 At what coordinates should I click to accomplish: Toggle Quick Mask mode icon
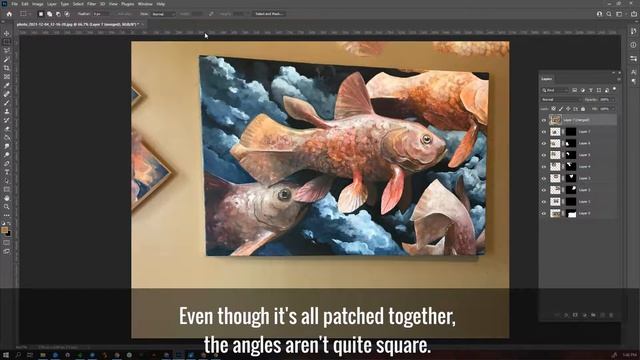click(x=7, y=242)
